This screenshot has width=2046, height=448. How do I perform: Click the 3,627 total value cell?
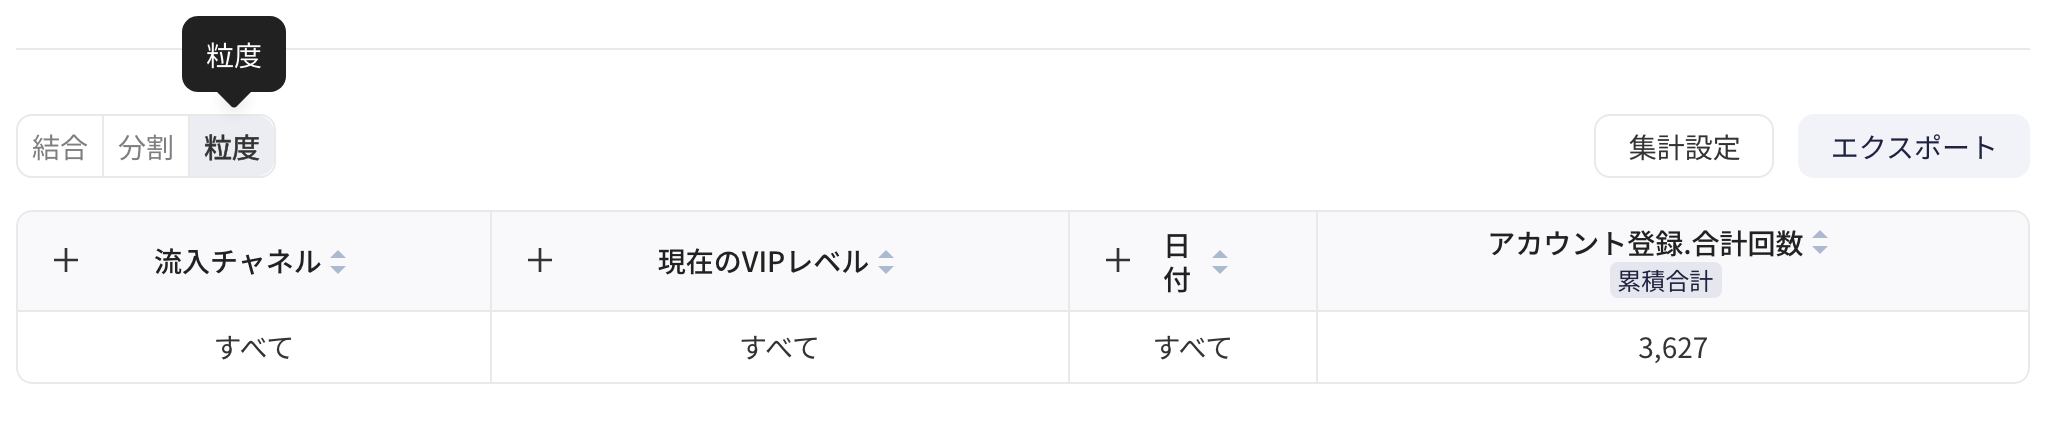click(1673, 347)
